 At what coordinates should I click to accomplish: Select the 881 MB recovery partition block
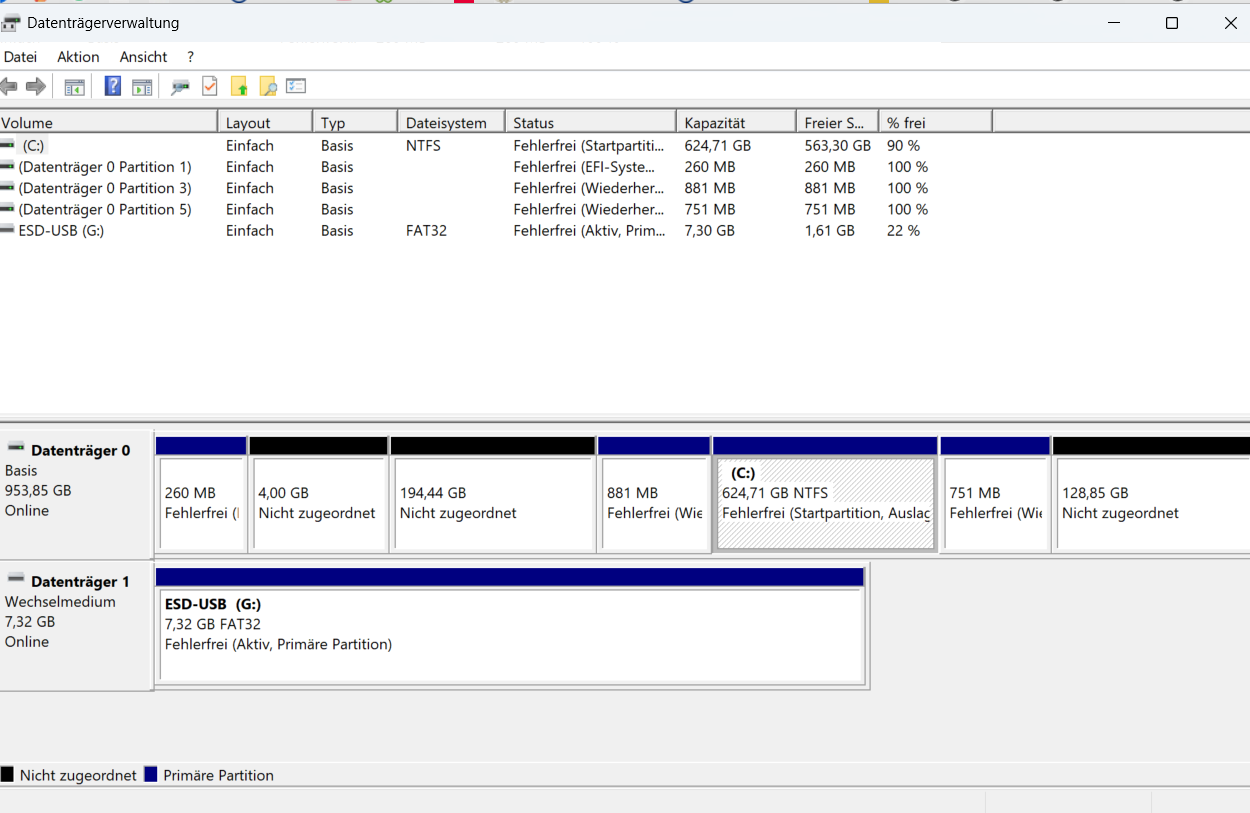(x=654, y=495)
